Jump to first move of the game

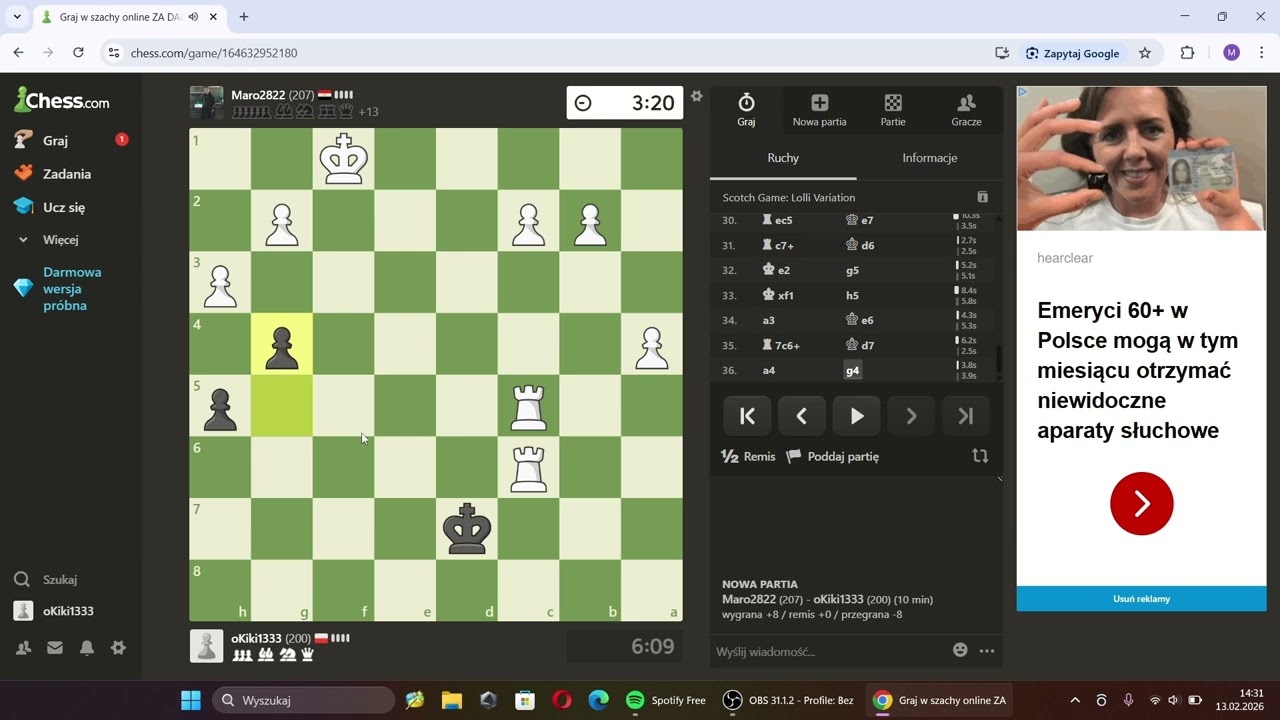click(747, 416)
